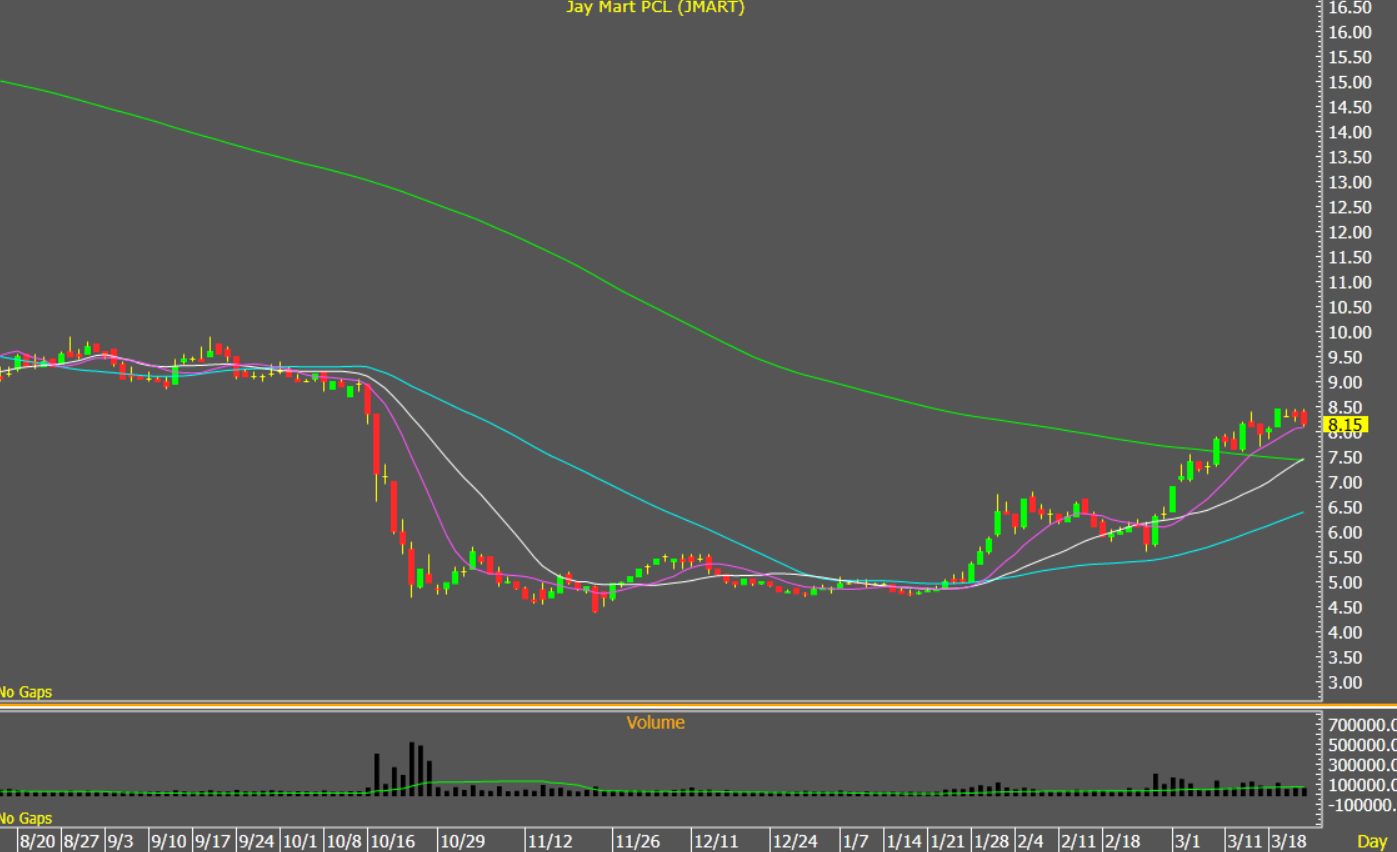Click the 2/18 date label
1397x852 pixels.
[1122, 842]
